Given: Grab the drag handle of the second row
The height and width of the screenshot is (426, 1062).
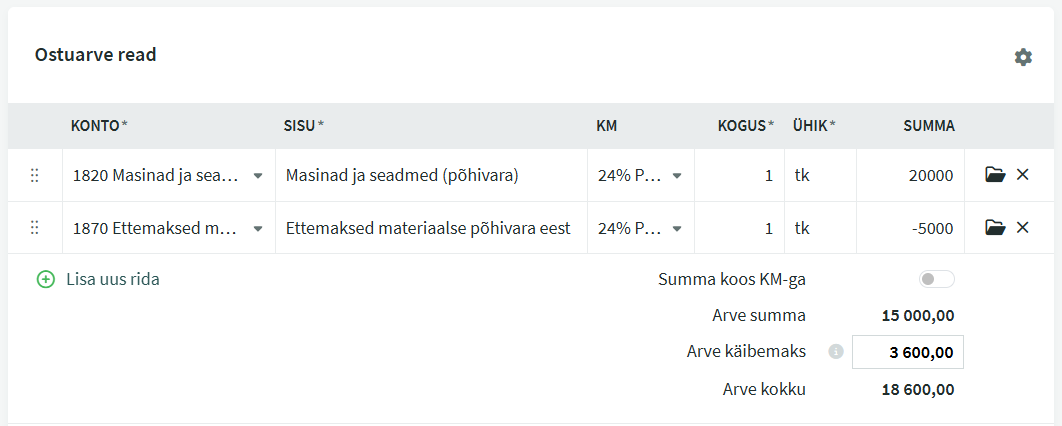Looking at the screenshot, I should (35, 228).
